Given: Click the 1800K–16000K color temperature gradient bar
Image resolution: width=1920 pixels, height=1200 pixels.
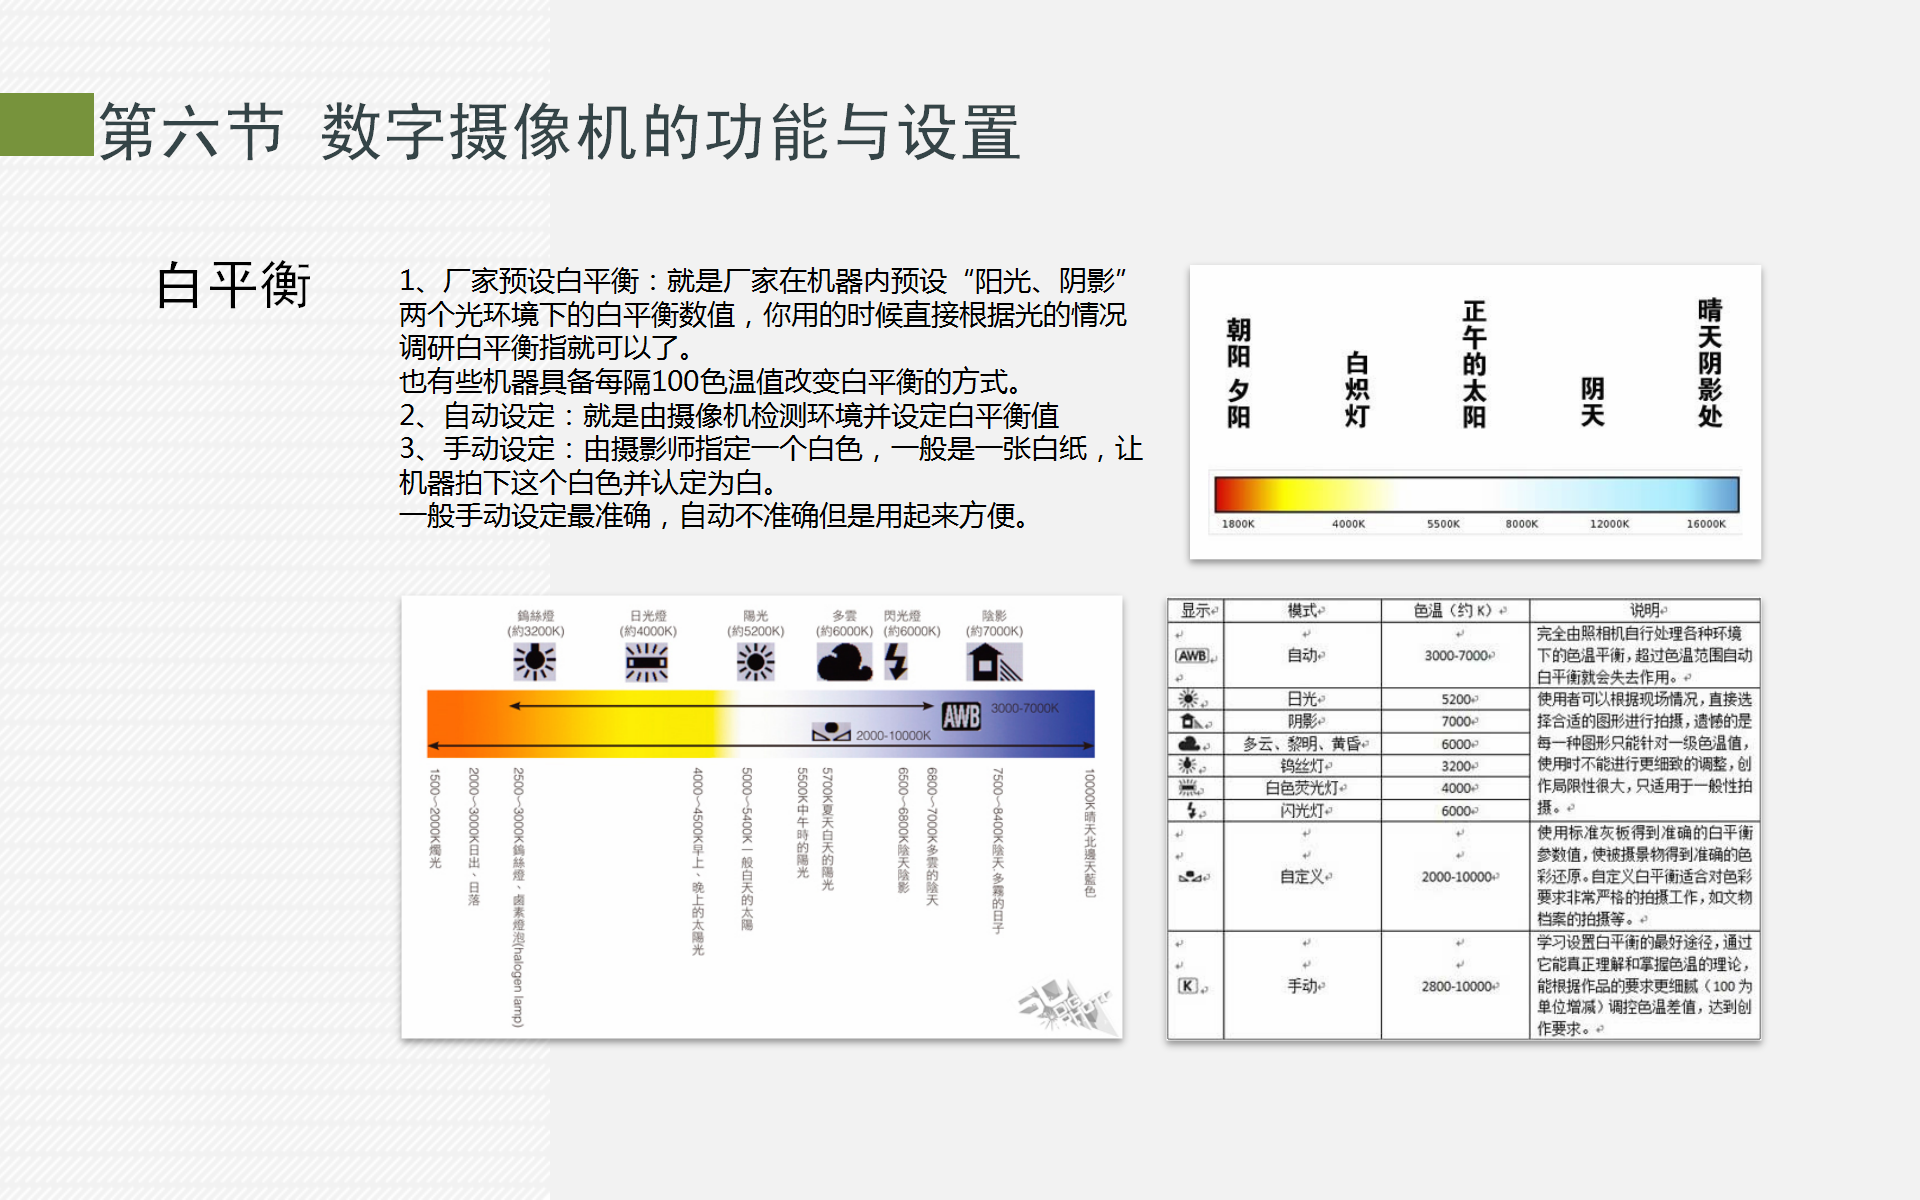Looking at the screenshot, I should pos(1476,495).
